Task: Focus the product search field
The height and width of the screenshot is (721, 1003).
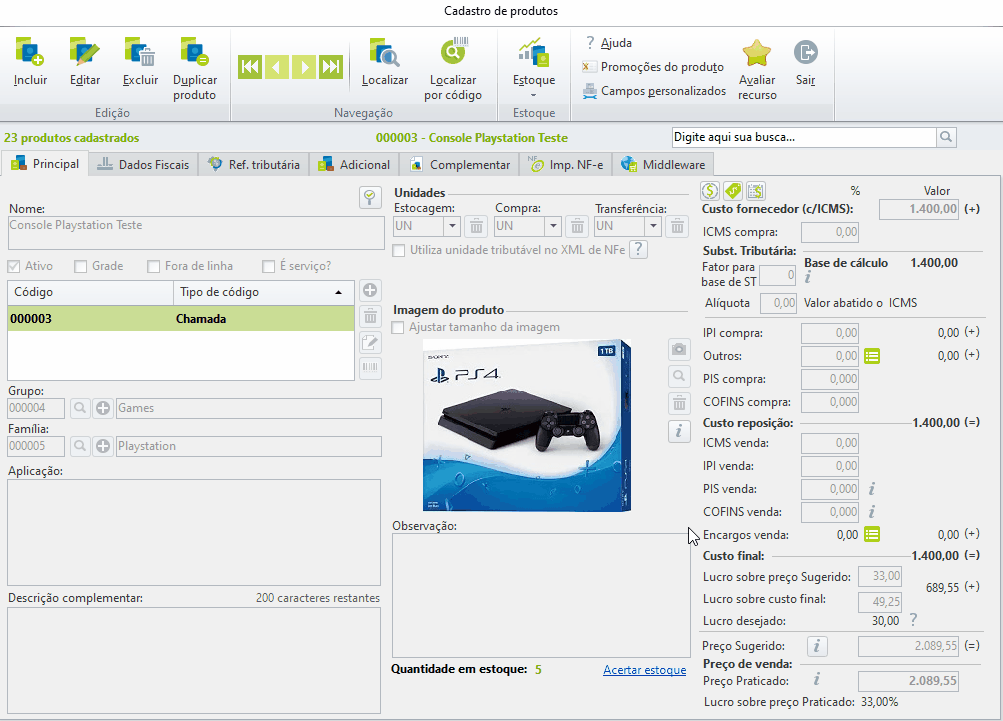Action: point(804,137)
